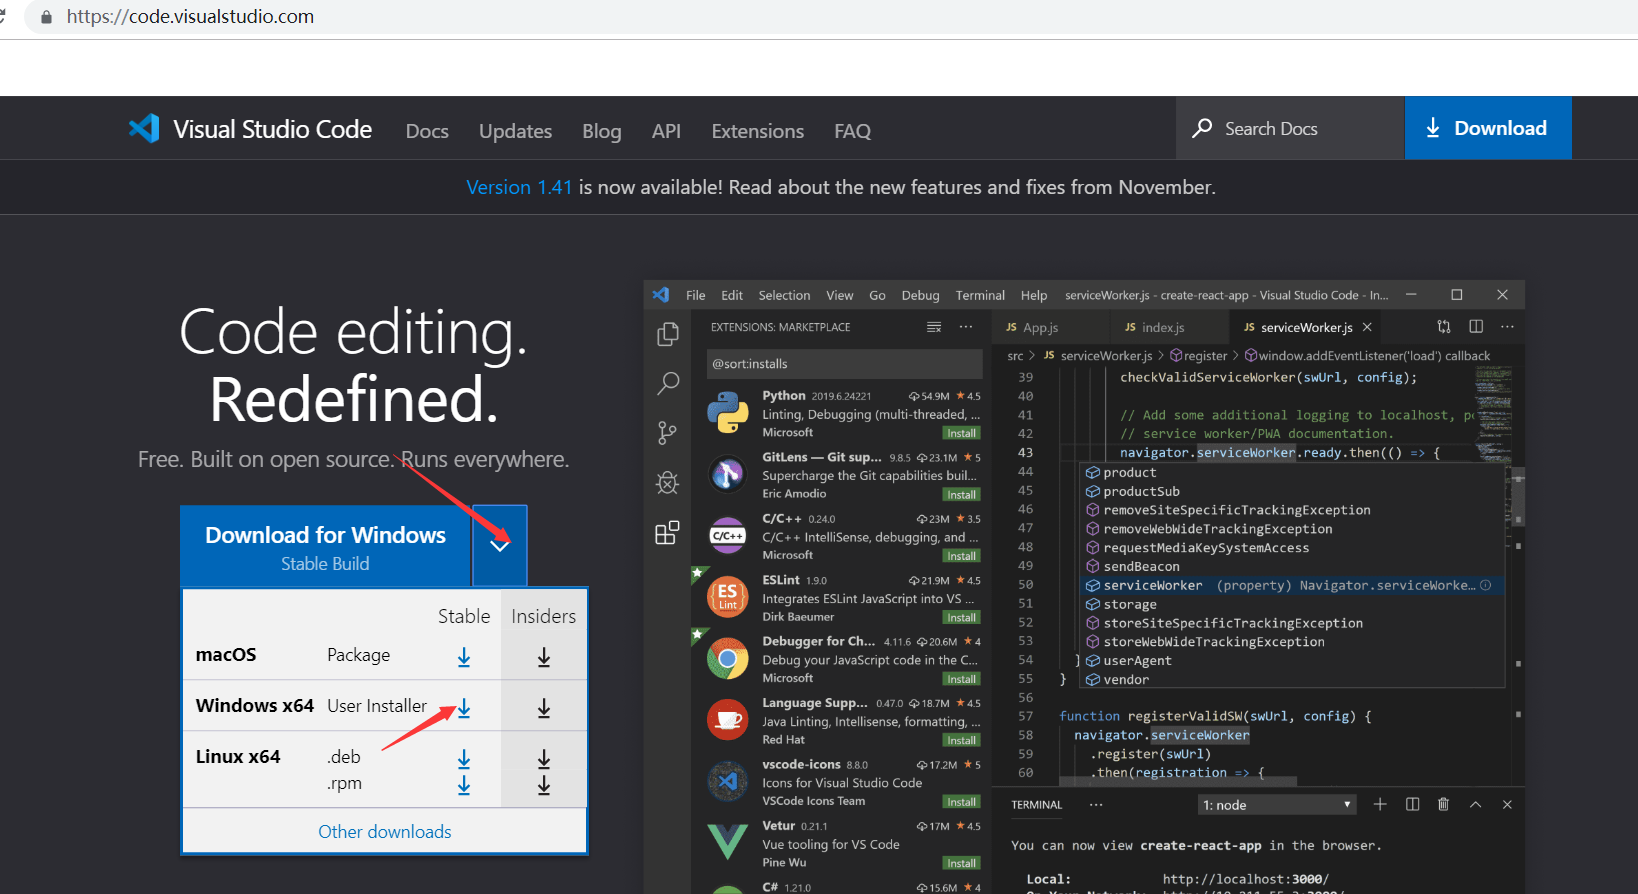Open the Go menu
This screenshot has height=894, width=1638.
tap(877, 295)
